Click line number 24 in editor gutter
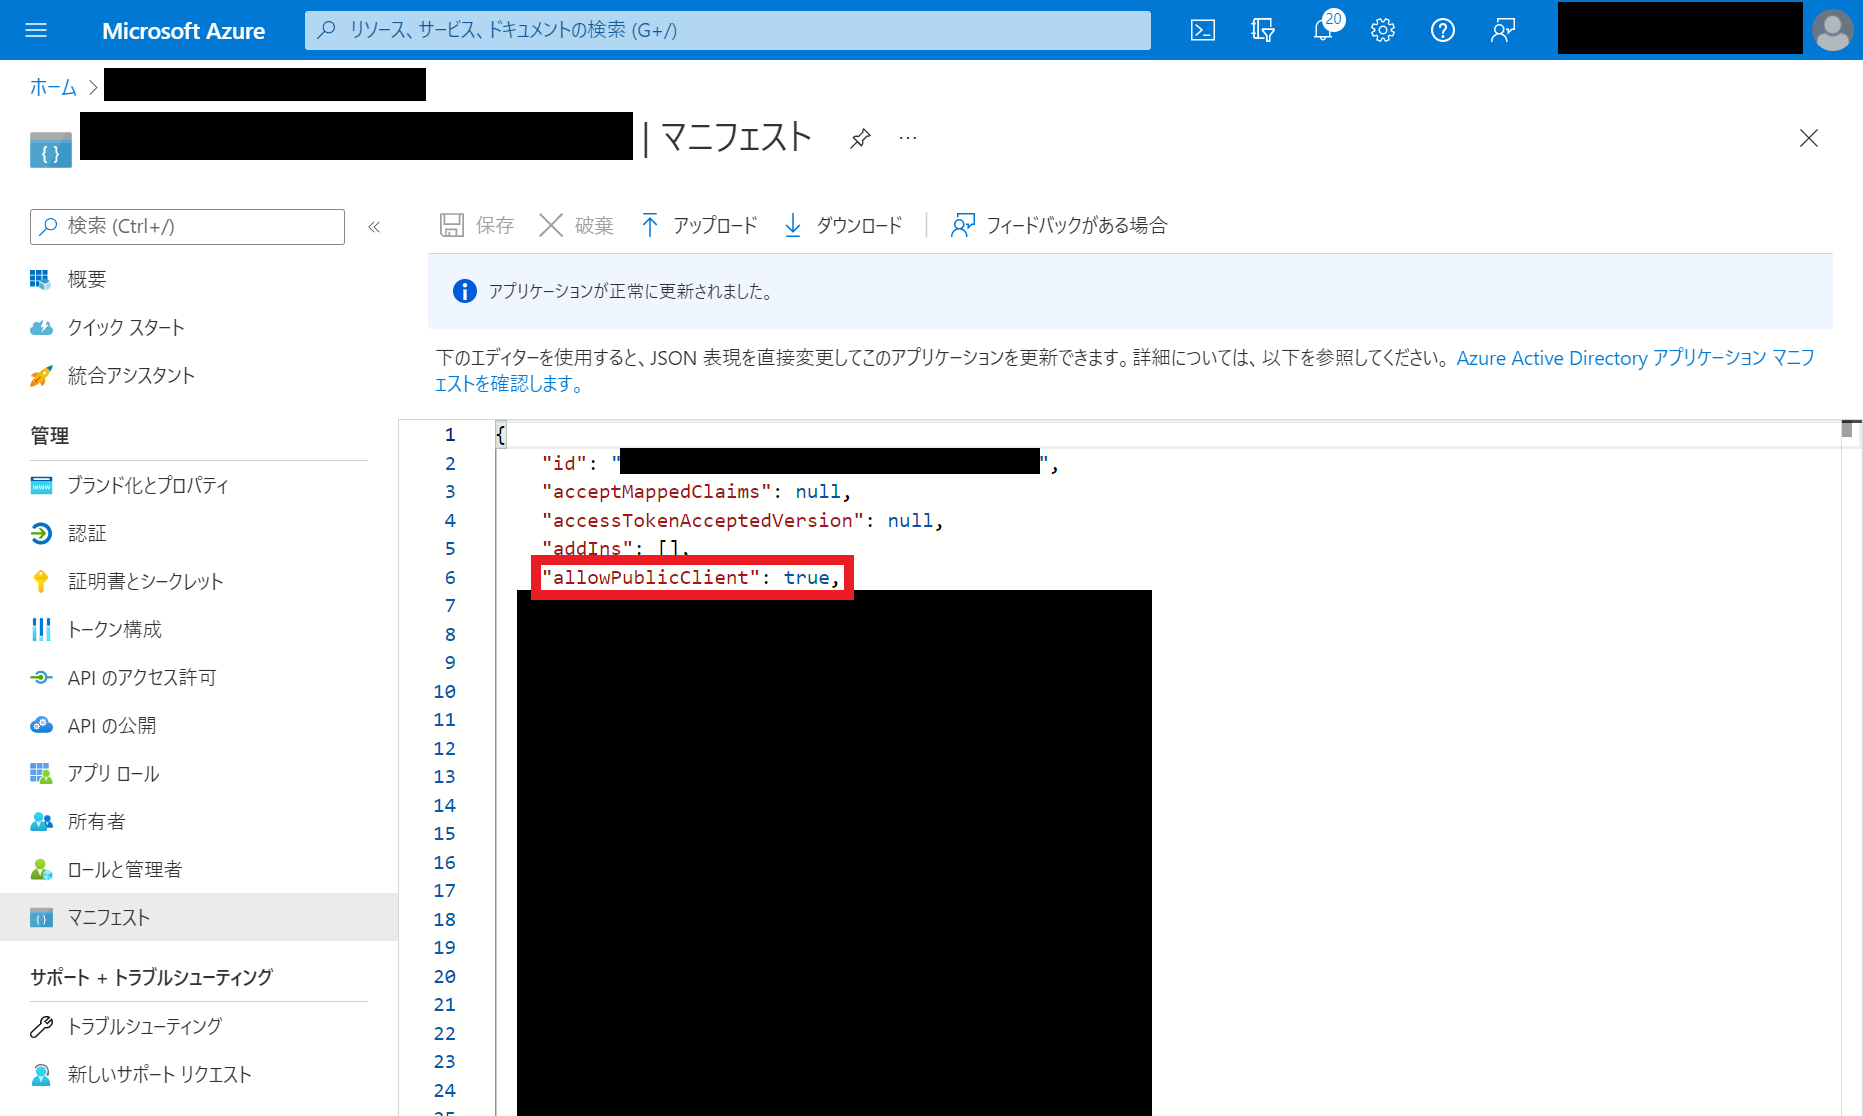Image resolution: width=1863 pixels, height=1116 pixels. pyautogui.click(x=445, y=1090)
